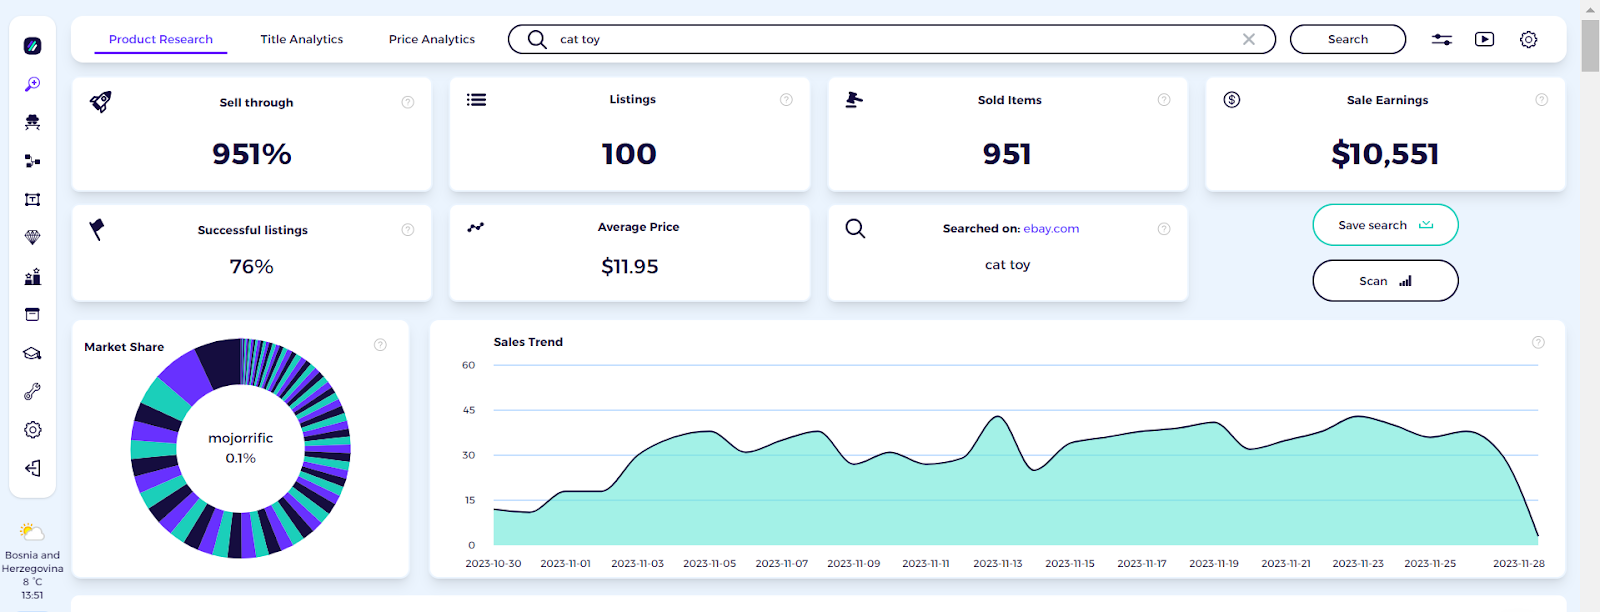Viewport: 1600px width, 612px height.
Task: Open the diamond sidebar icon
Action: point(32,237)
